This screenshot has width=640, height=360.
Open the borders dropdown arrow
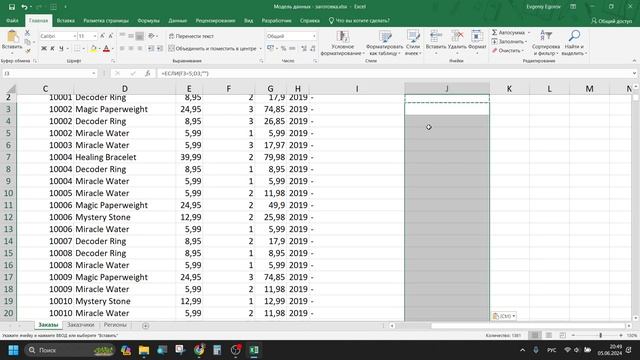pos(83,49)
